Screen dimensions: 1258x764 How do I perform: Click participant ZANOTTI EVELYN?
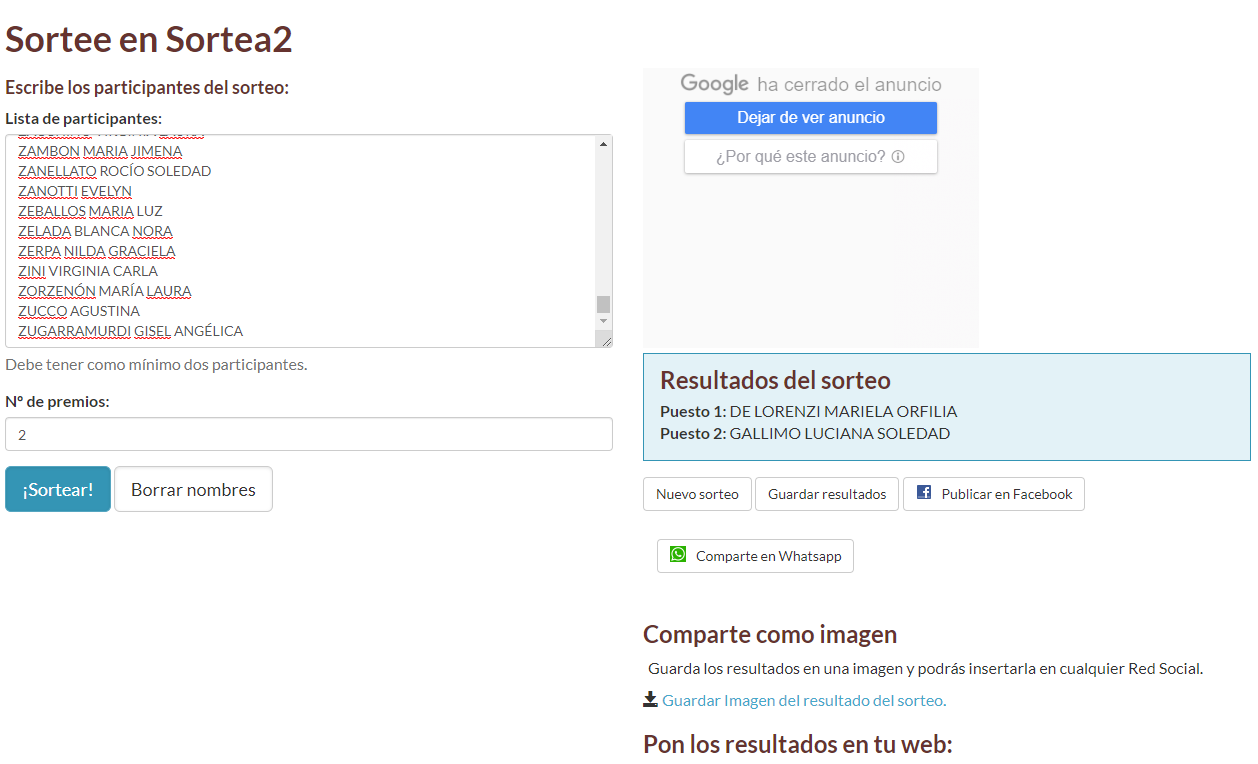tap(75, 191)
